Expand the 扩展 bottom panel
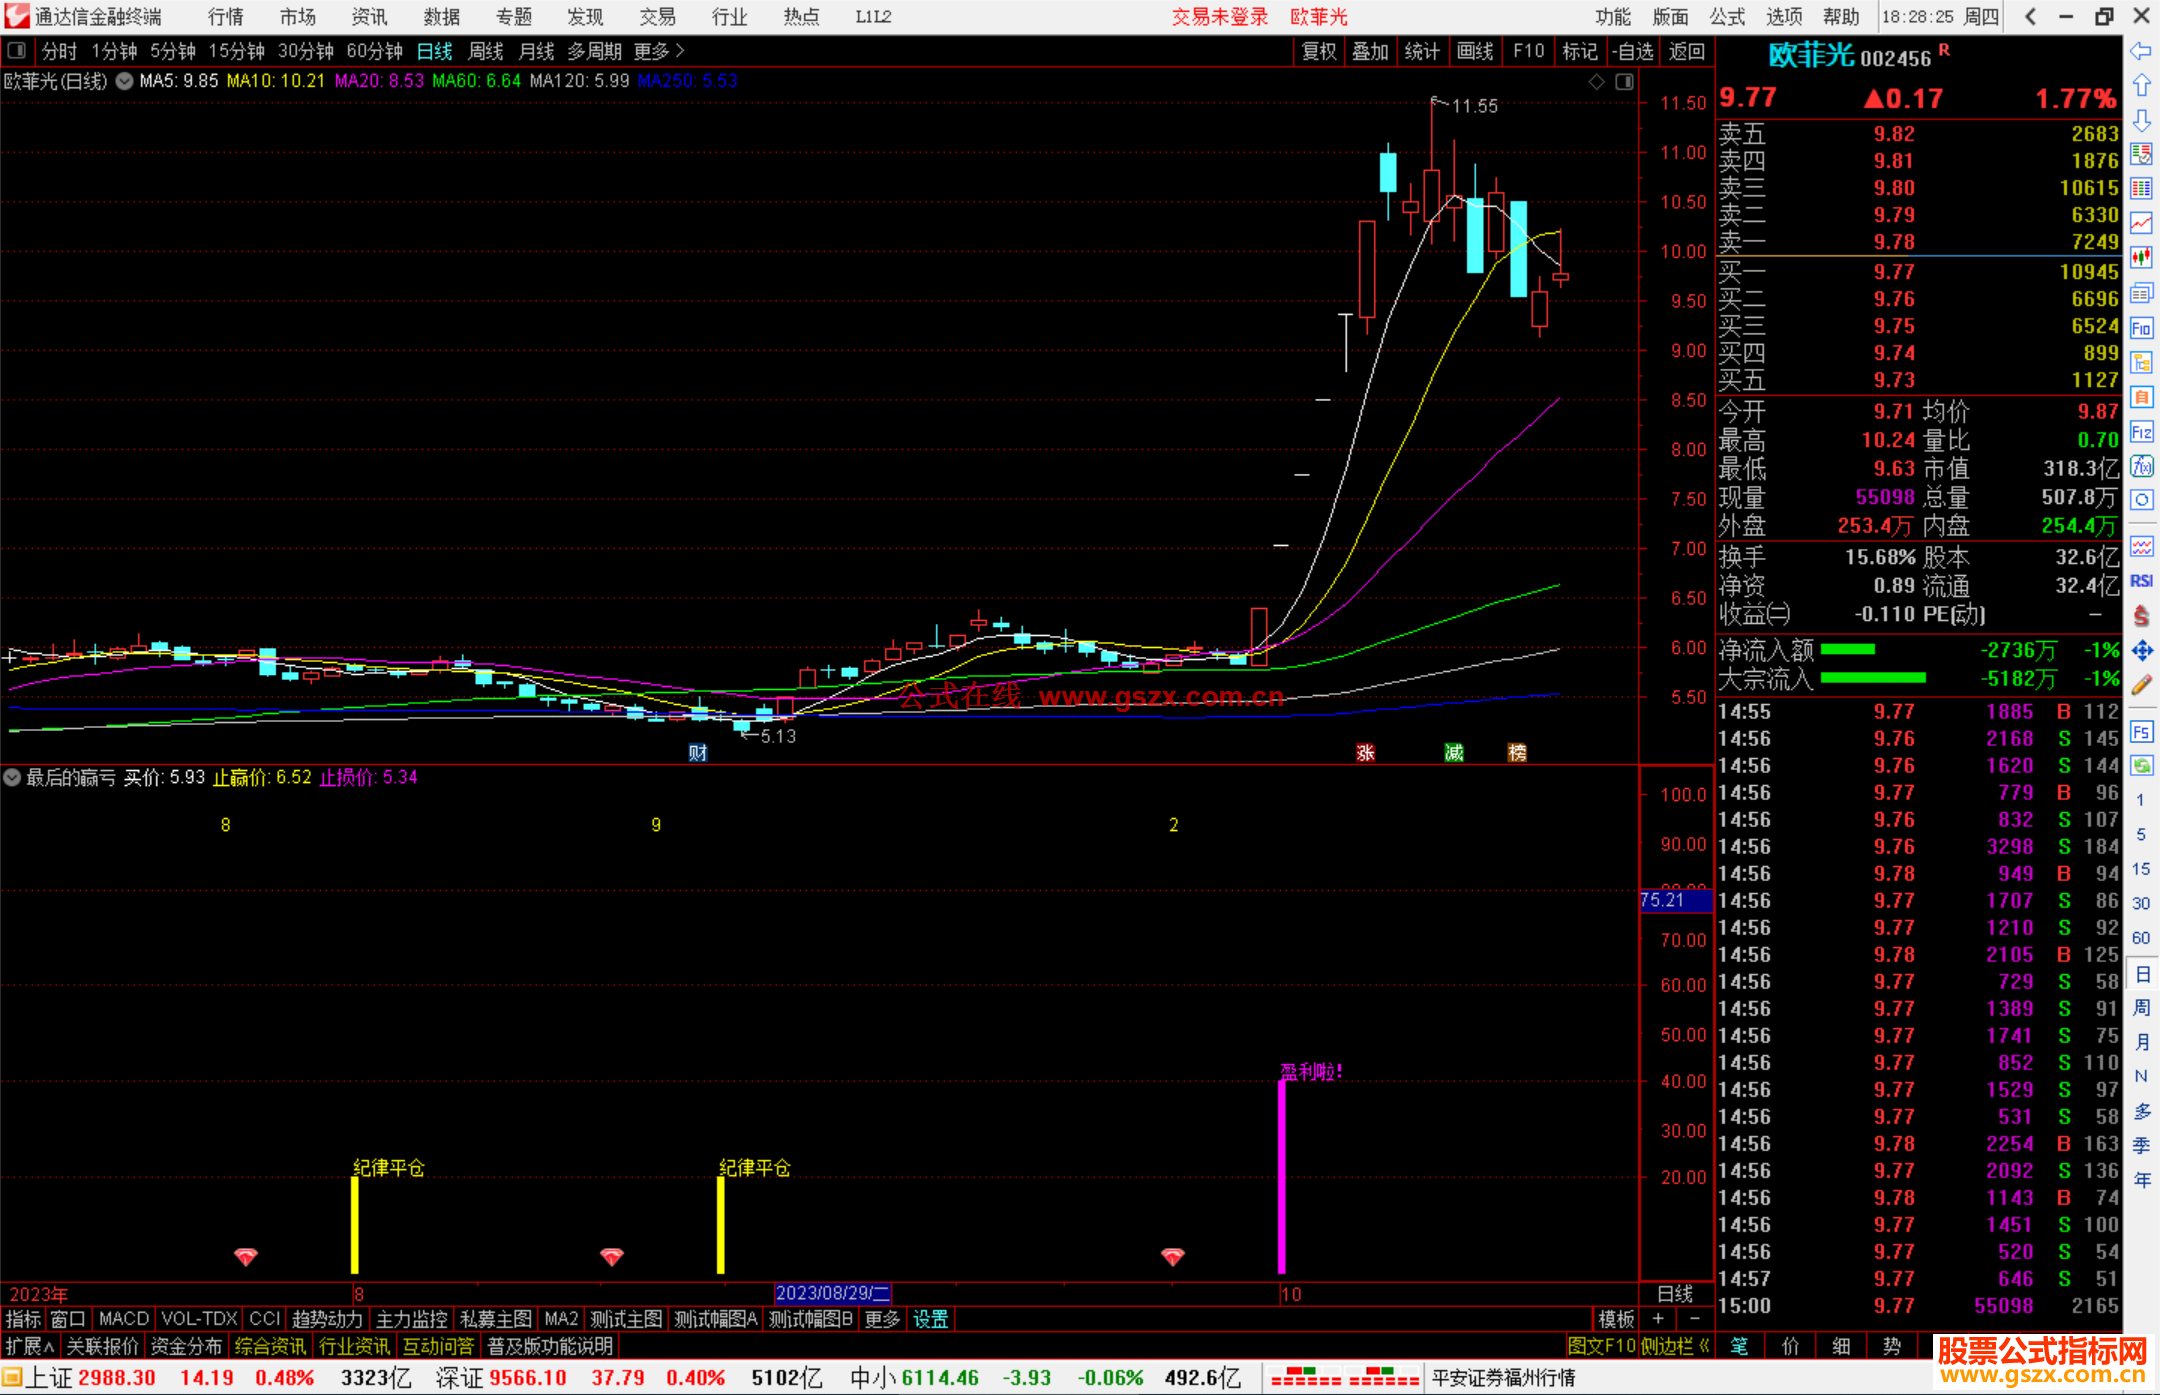Image resolution: width=2160 pixels, height=1395 pixels. [30, 1346]
